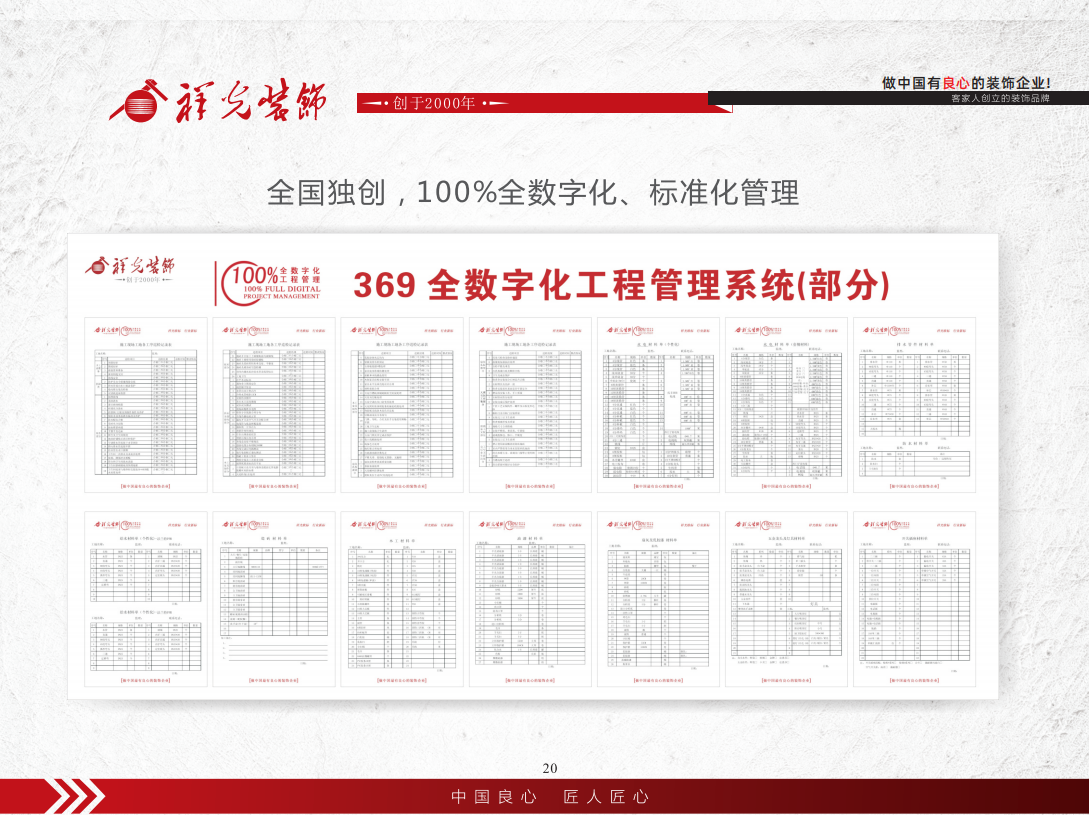Click the small 祥兴装饰 logo inside the white panel
The width and height of the screenshot is (1089, 815).
coord(130,270)
